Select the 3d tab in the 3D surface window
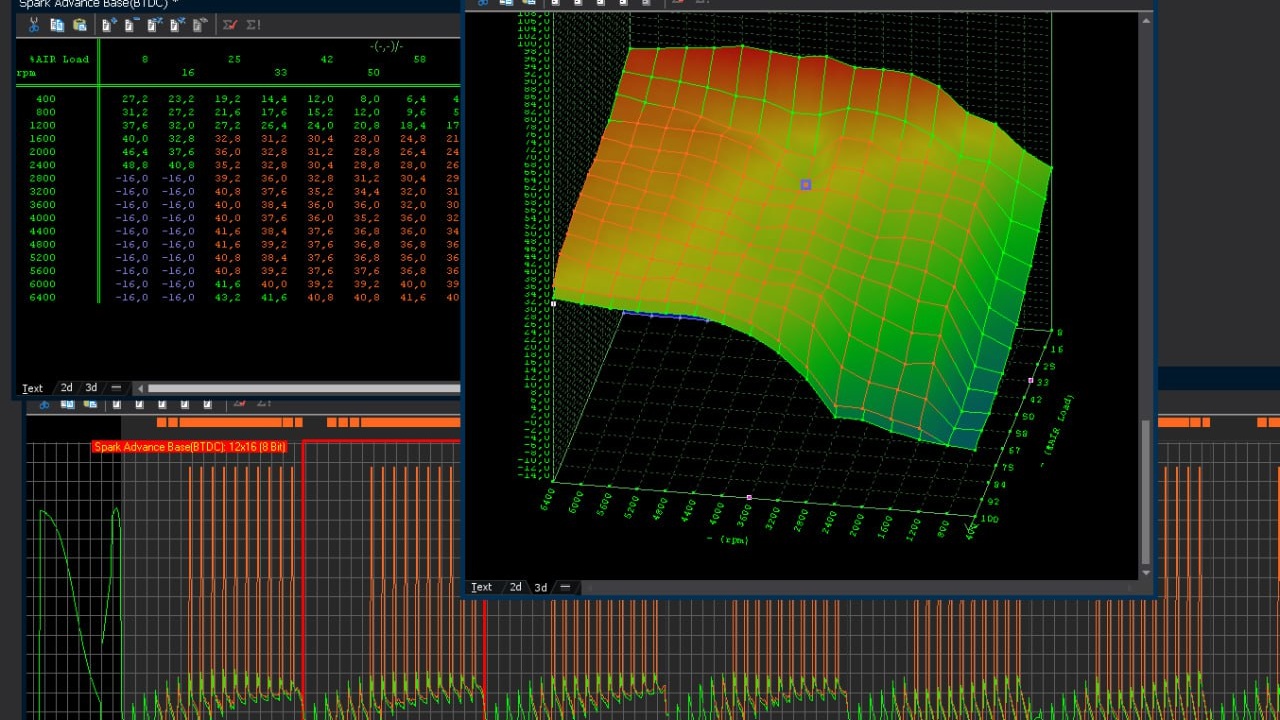This screenshot has height=720, width=1280. click(x=540, y=587)
